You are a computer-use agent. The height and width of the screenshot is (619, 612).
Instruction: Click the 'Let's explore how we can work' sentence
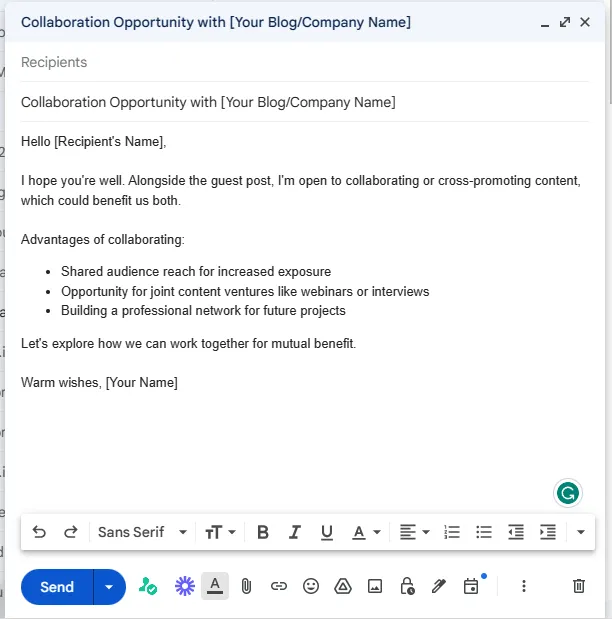point(188,343)
